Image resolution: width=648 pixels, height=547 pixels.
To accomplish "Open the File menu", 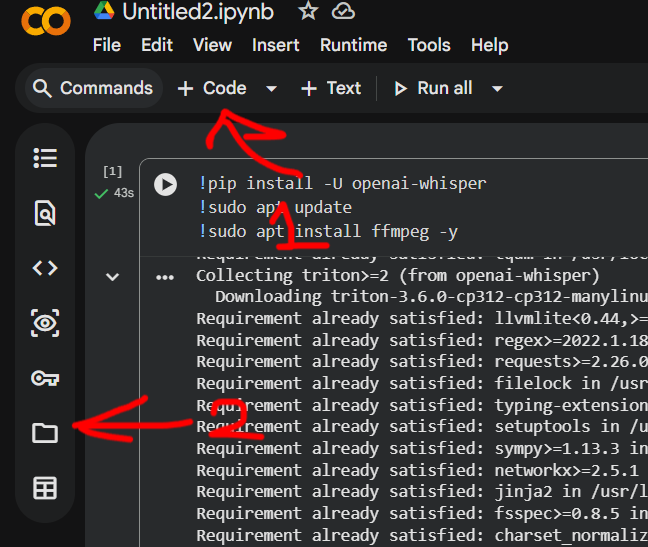I will 107,45.
